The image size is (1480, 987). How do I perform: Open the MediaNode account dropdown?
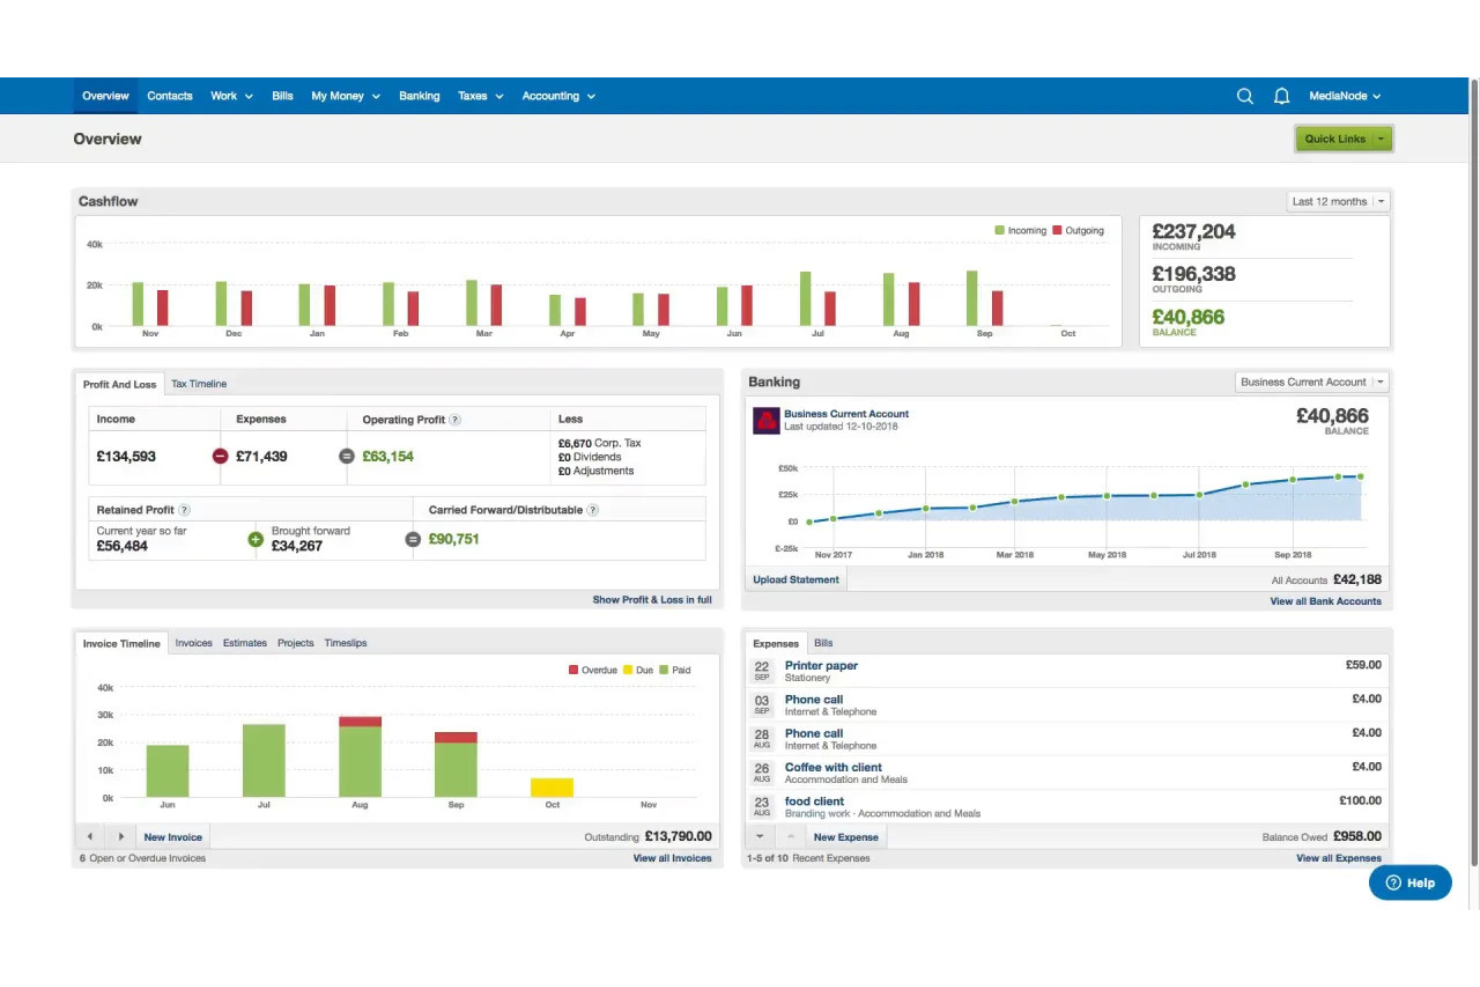click(x=1344, y=95)
